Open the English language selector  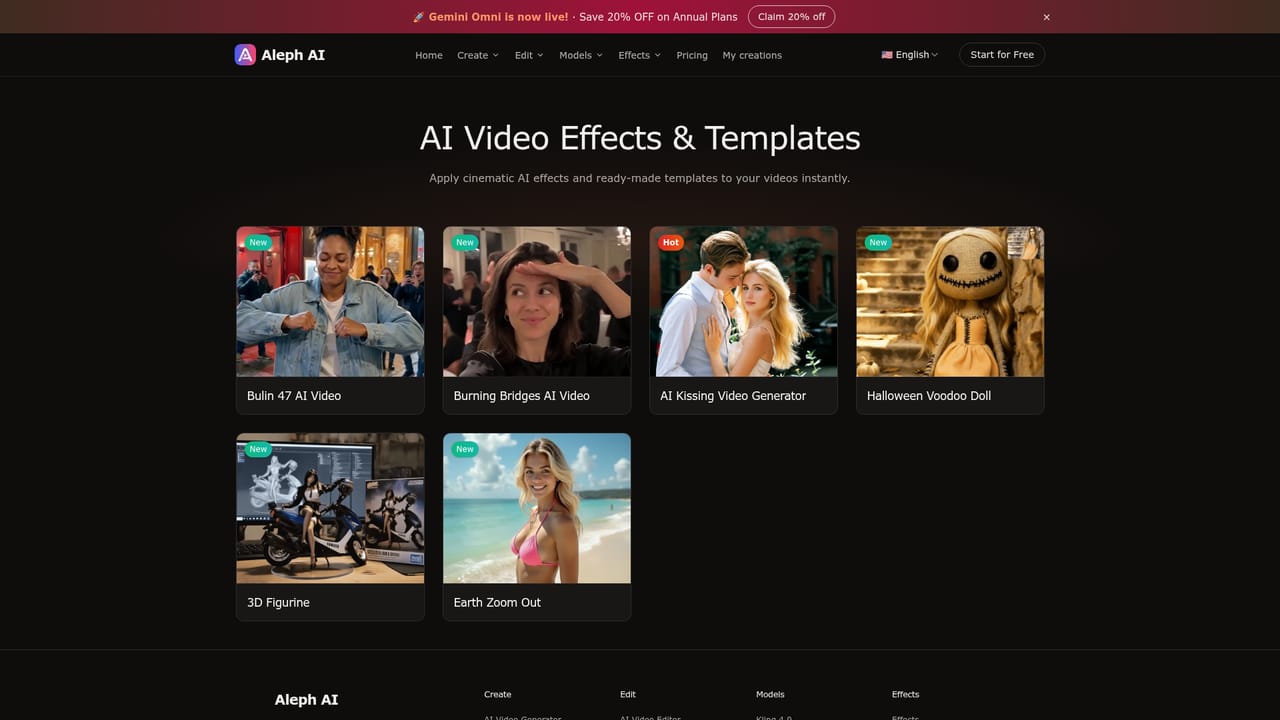pyautogui.click(x=910, y=55)
